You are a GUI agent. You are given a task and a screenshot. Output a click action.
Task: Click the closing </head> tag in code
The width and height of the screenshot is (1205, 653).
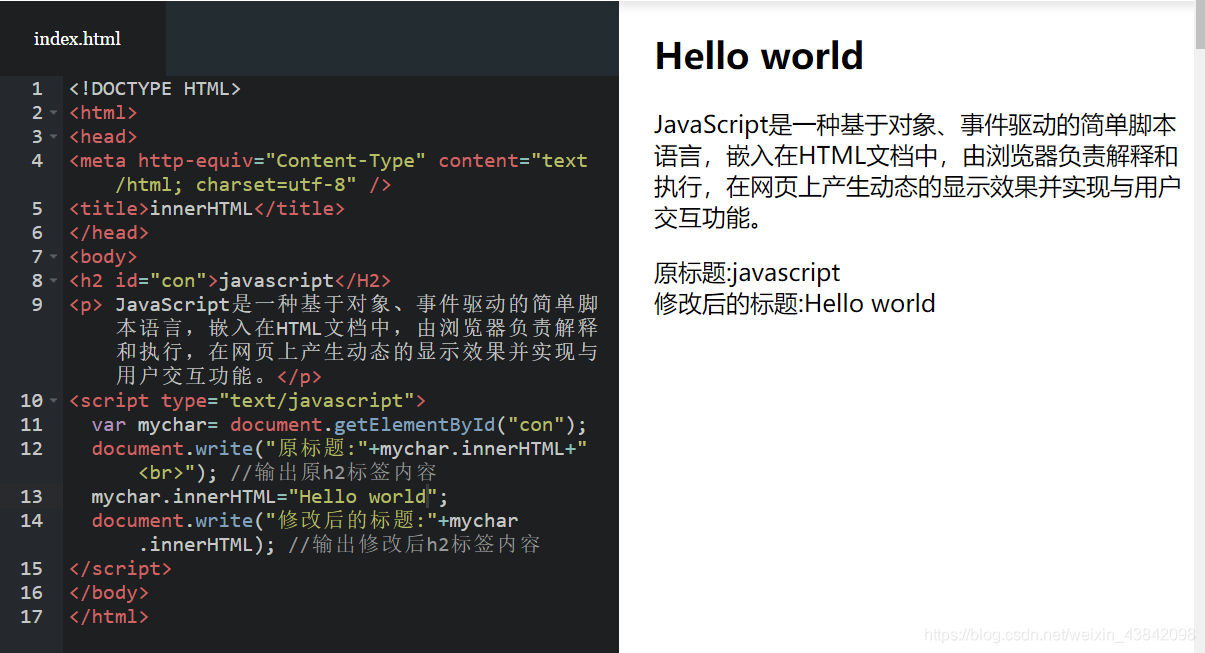(x=109, y=233)
